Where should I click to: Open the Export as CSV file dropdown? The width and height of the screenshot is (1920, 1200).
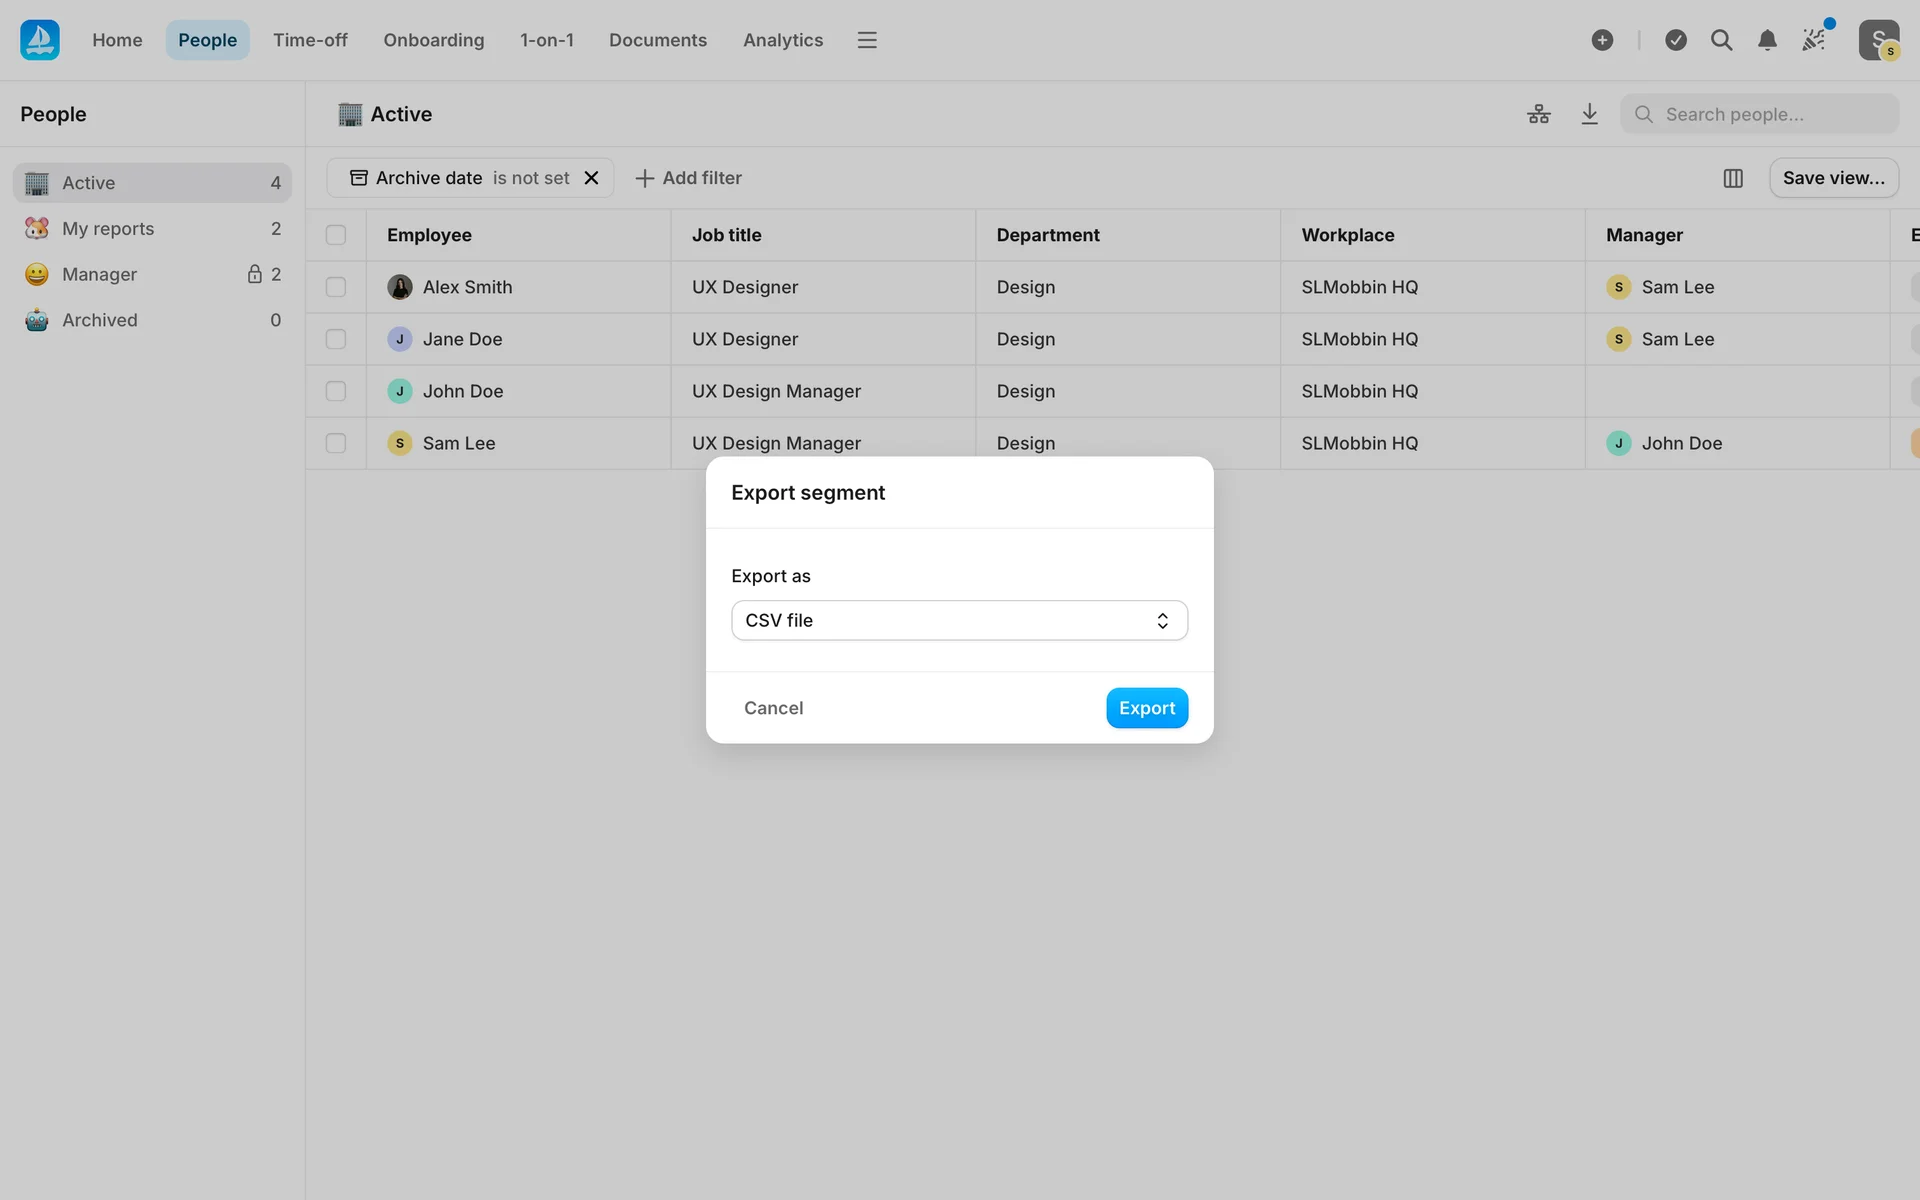(x=959, y=620)
